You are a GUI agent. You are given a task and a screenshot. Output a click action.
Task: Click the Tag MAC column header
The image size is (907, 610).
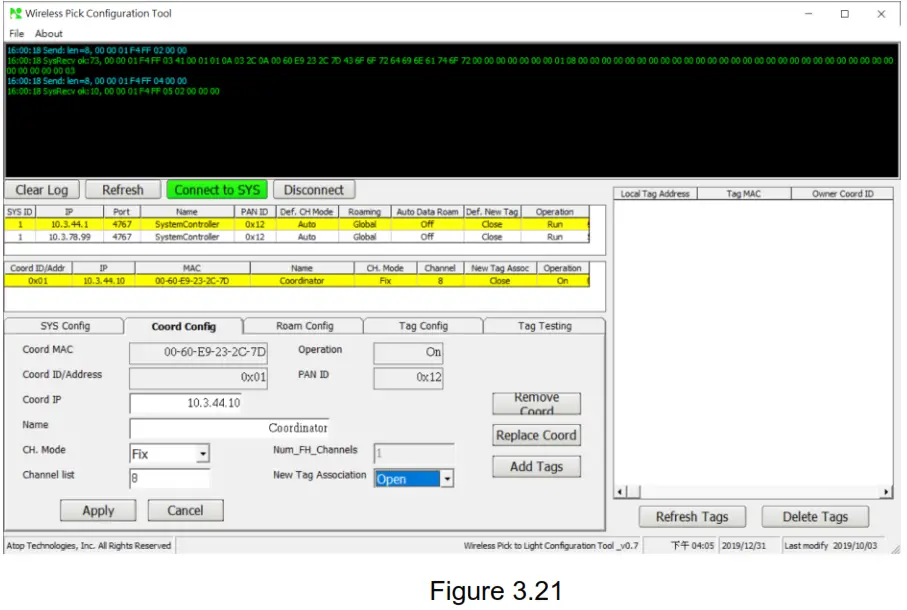click(744, 194)
